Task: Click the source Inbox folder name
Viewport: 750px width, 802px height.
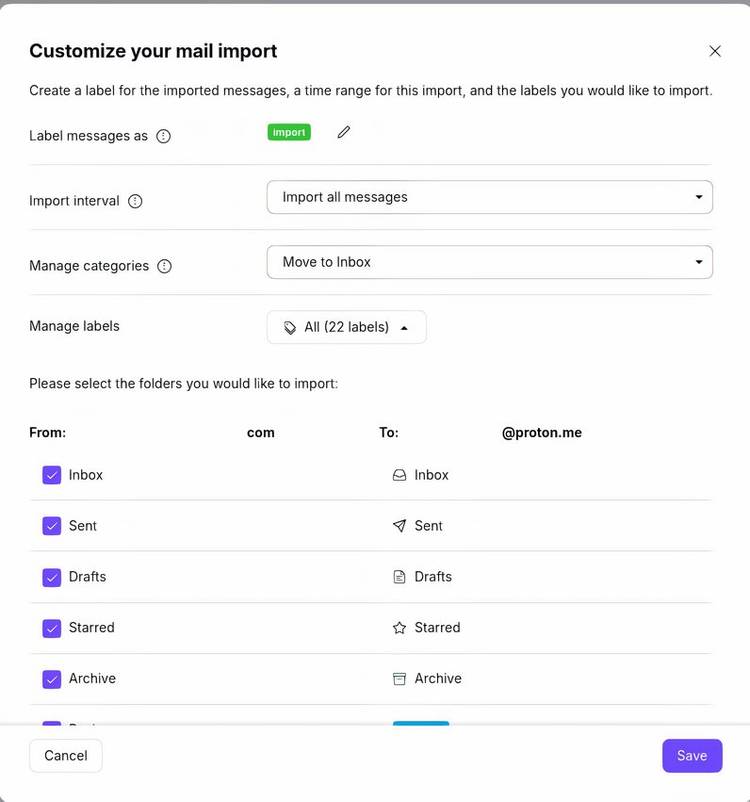Action: pyautogui.click(x=86, y=475)
